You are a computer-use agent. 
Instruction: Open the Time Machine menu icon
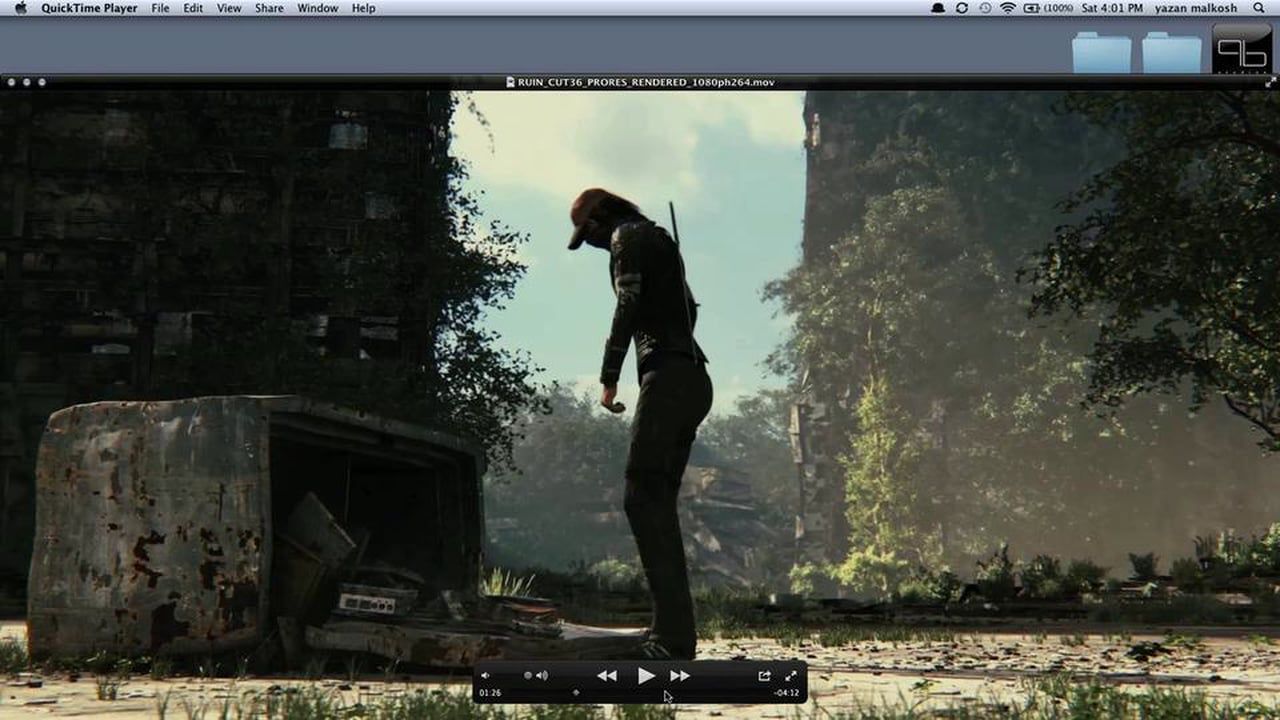pyautogui.click(x=985, y=8)
